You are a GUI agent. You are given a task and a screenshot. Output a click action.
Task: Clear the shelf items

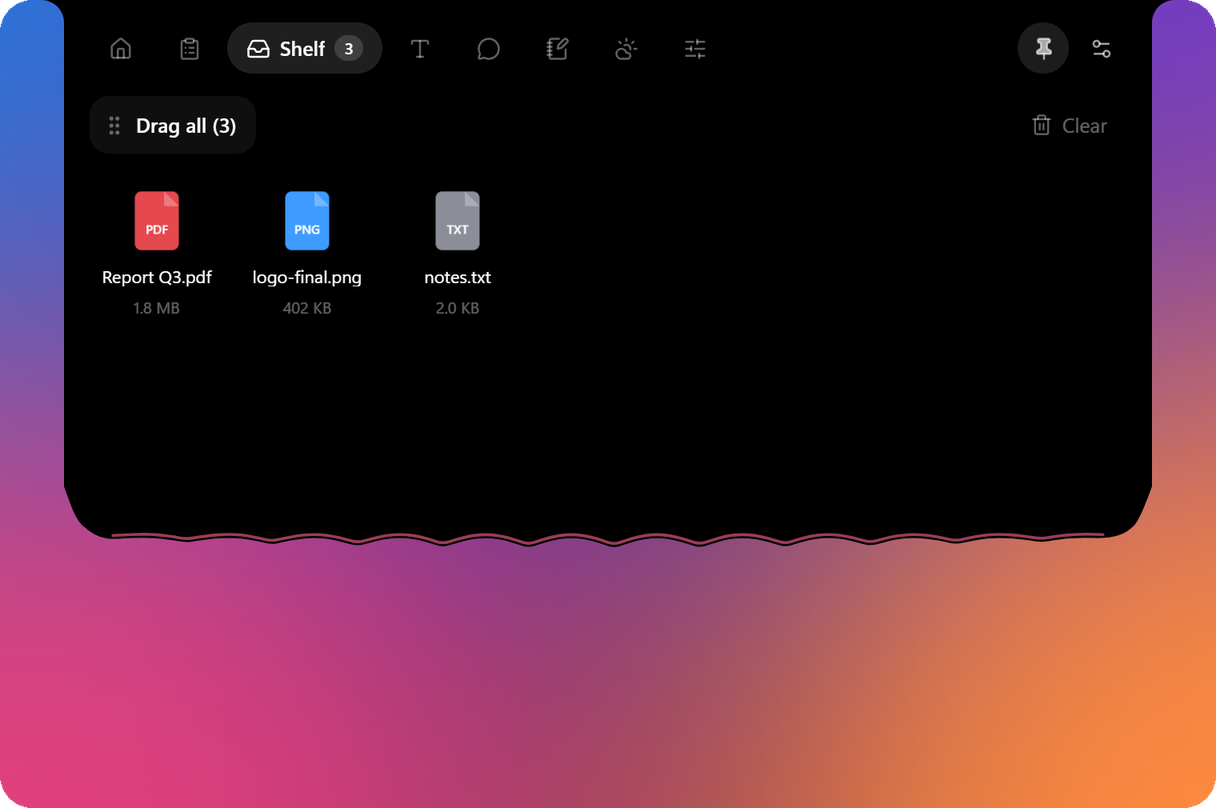(x=1069, y=126)
